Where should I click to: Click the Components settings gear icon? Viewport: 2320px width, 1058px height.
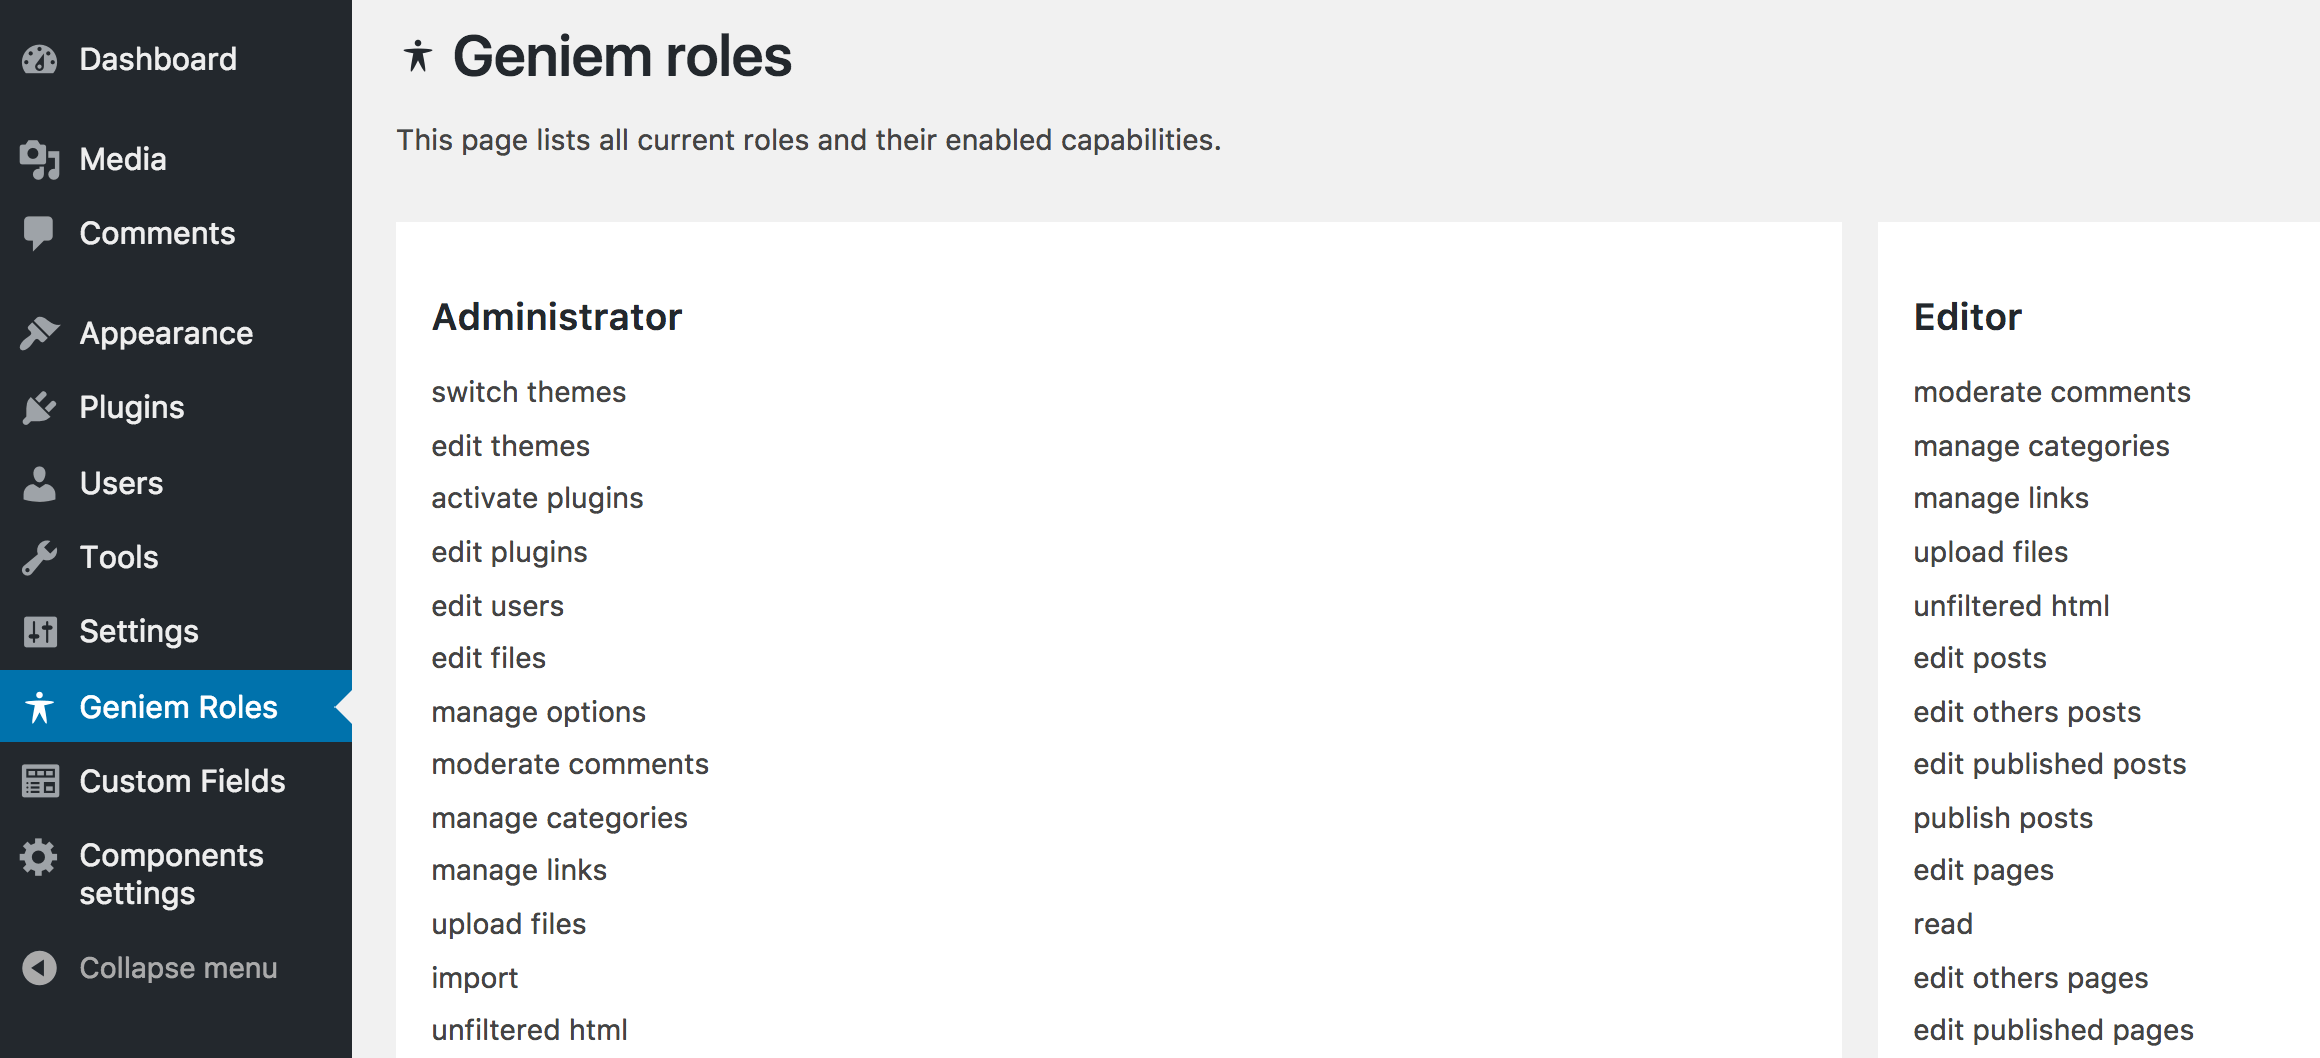39,857
